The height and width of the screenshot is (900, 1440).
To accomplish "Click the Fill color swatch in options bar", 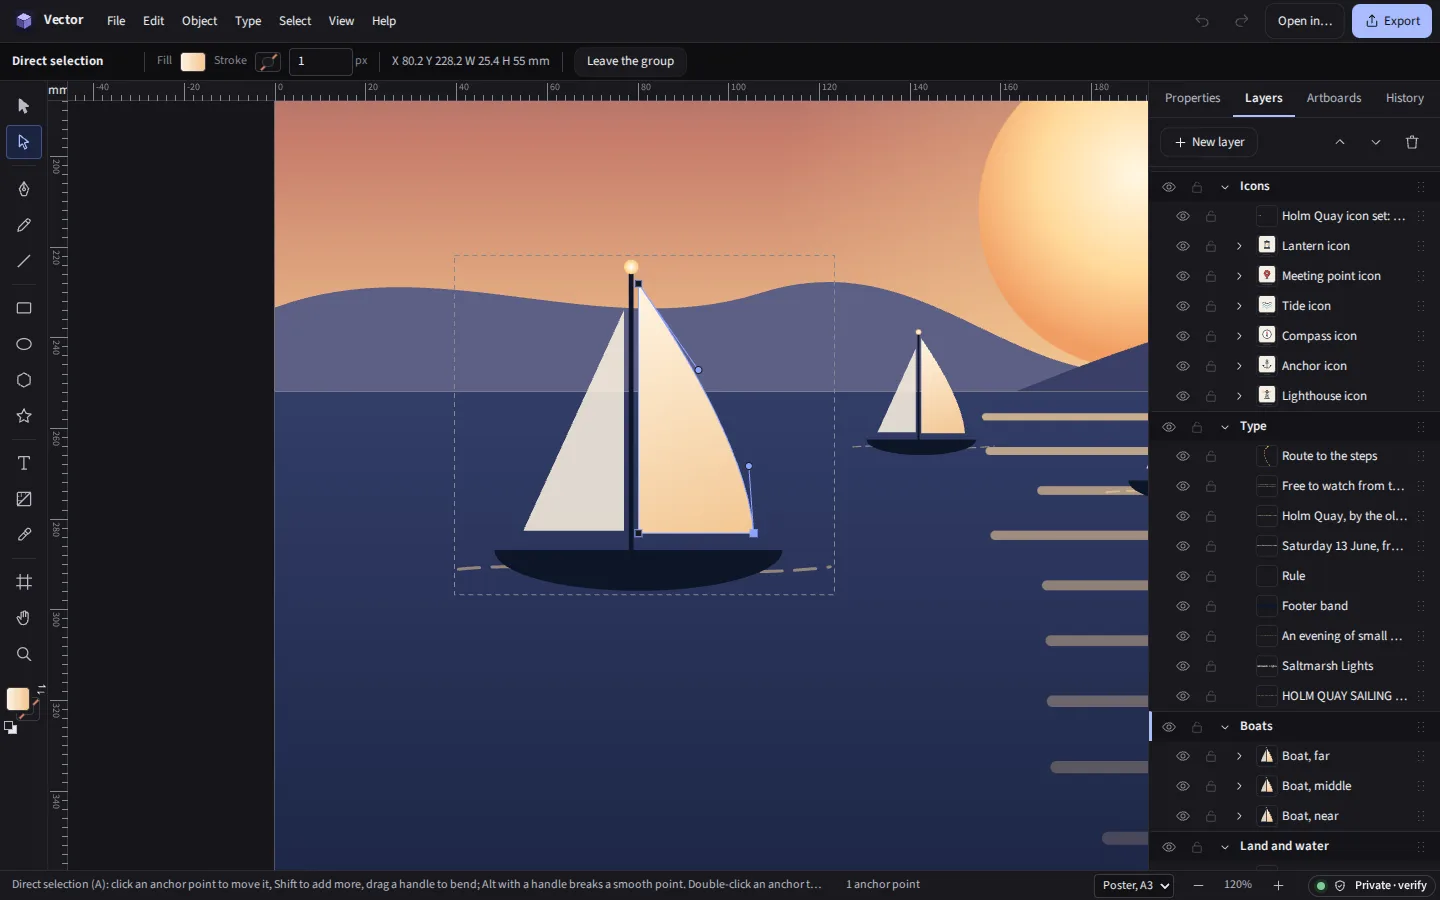I will (193, 61).
